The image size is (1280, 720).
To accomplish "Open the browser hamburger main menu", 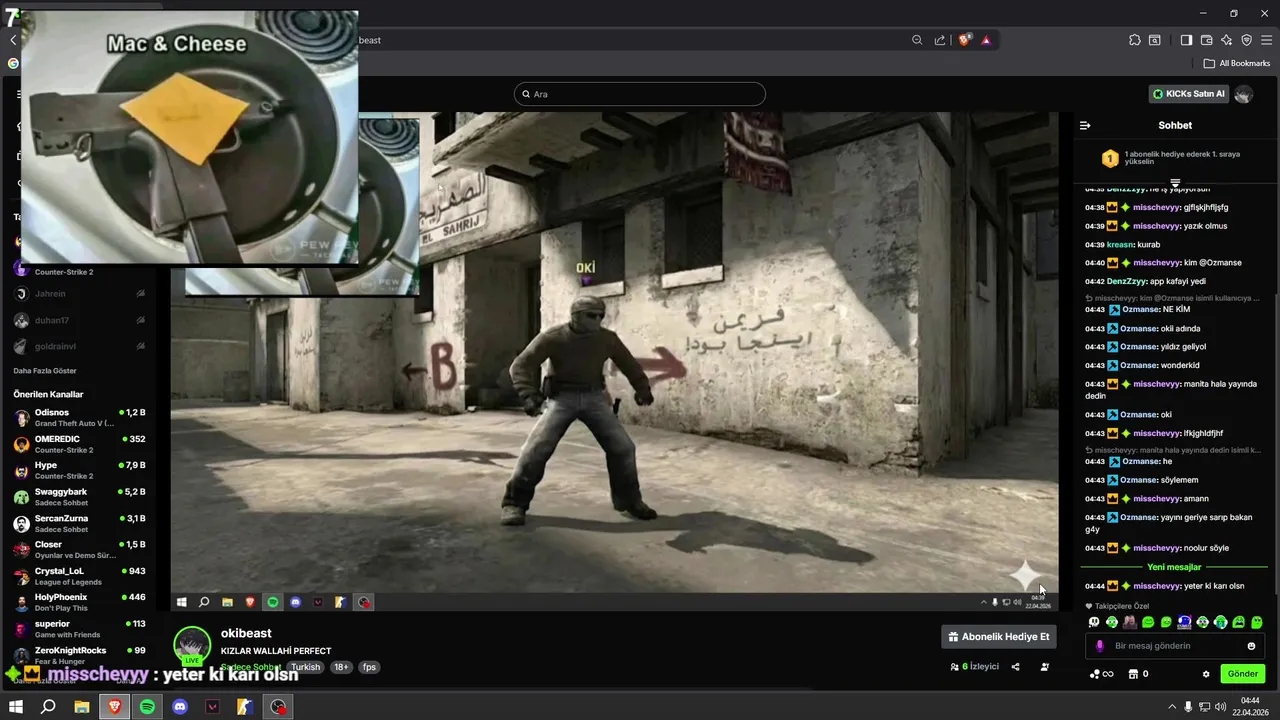I will pos(1266,40).
